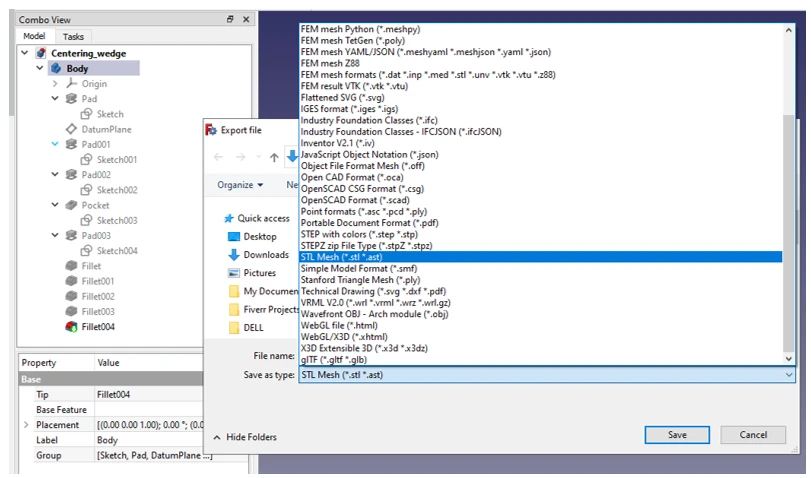The image size is (811, 478).
Task: Choose FEM mesh Python (*.meshpy)
Action: [x=540, y=29]
